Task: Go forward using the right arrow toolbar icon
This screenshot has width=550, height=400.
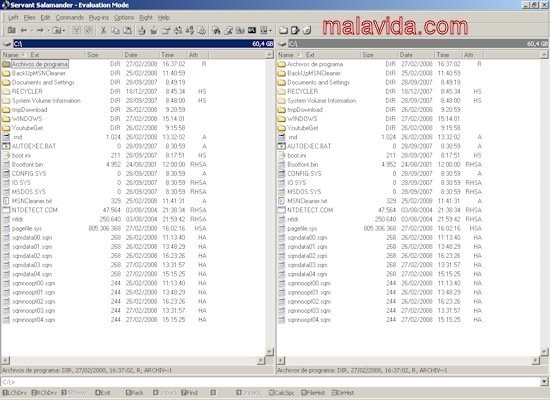Action: pyautogui.click(x=40, y=31)
